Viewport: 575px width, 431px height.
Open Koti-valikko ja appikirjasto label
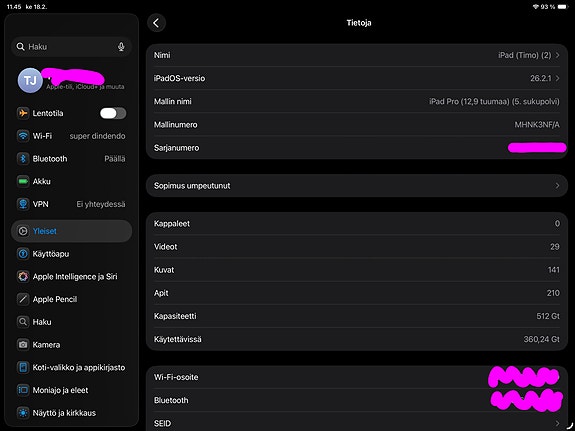point(79,368)
